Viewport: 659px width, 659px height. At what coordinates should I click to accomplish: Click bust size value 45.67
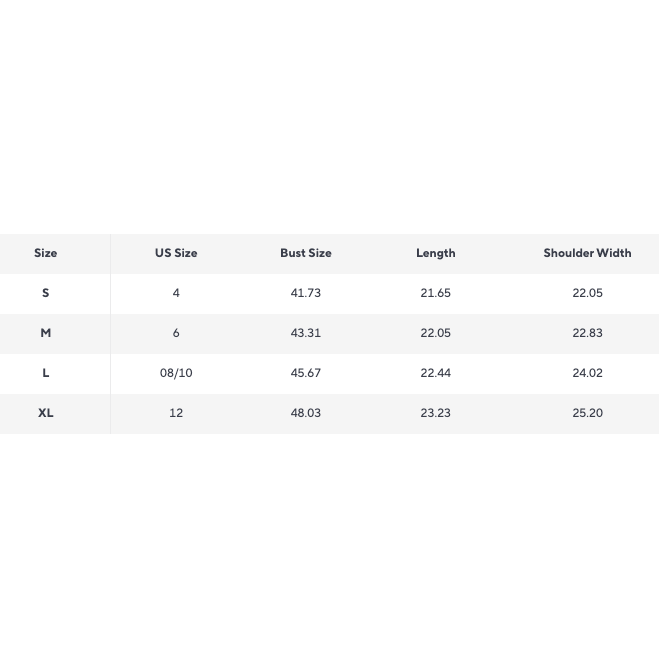[306, 373]
